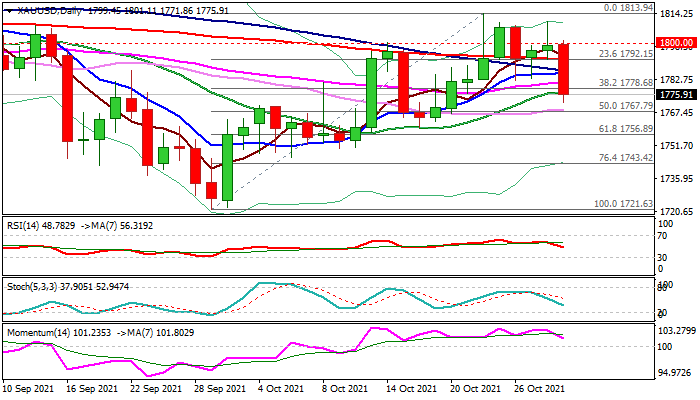Click the 1775.91 current price marker
The image size is (700, 400).
675,94
